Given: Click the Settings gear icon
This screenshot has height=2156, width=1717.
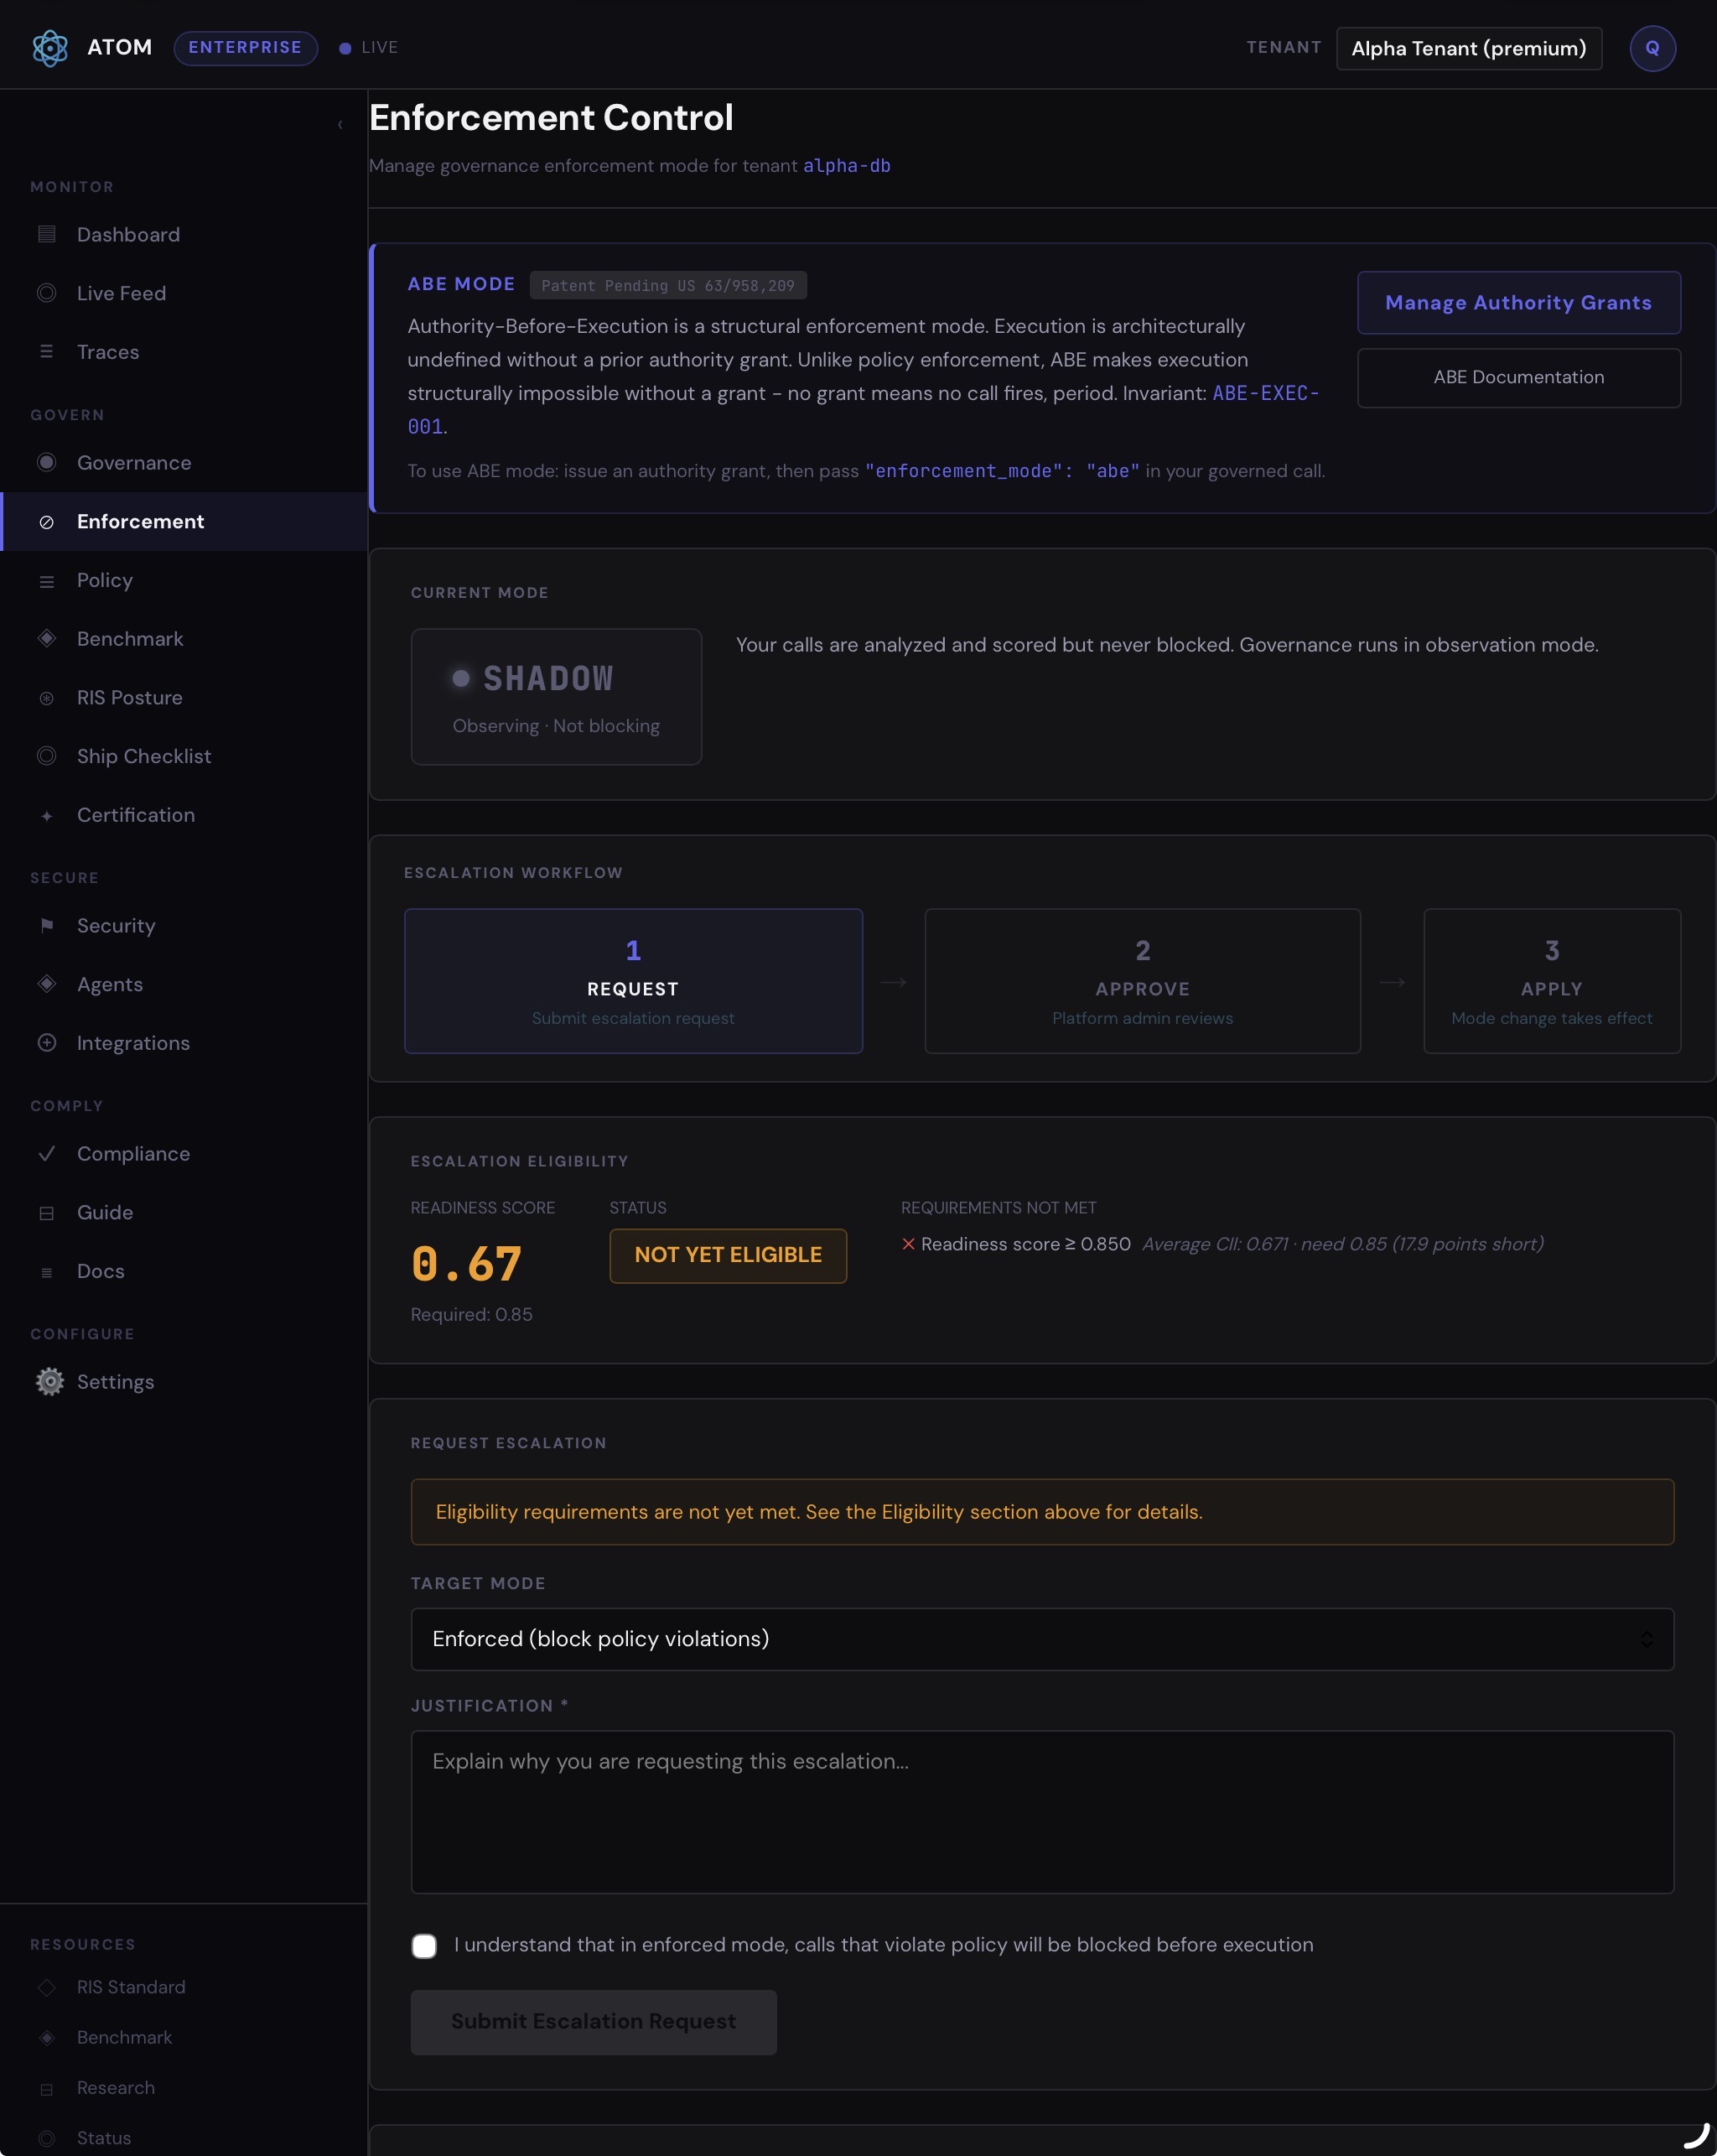Looking at the screenshot, I should 49,1381.
